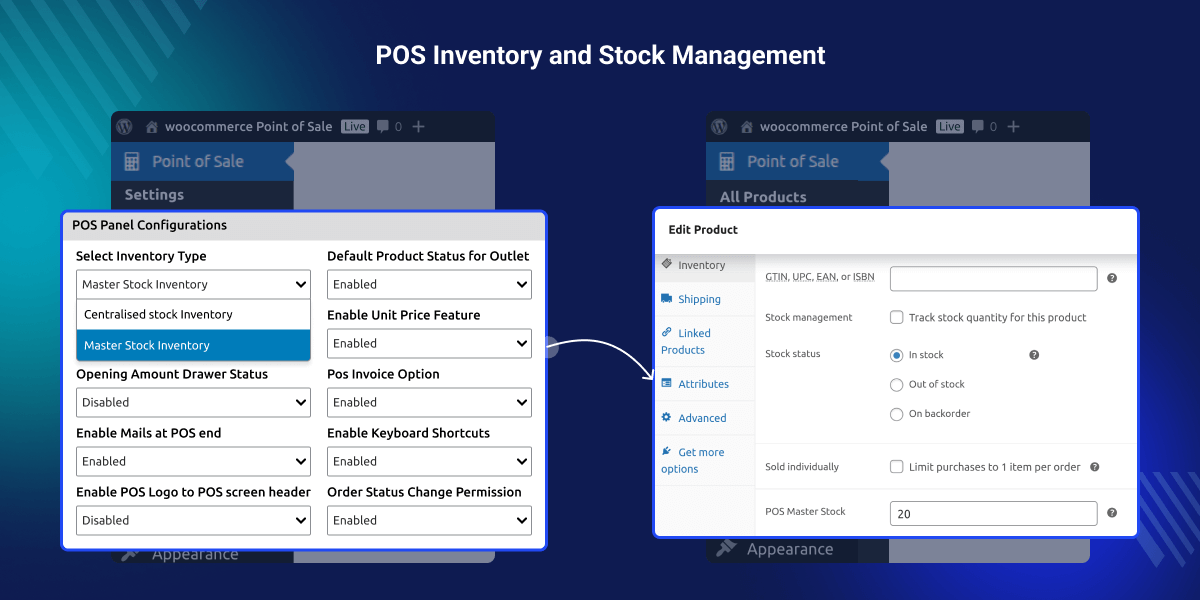Click the Edit Product heading
The image size is (1200, 600).
[x=703, y=230]
